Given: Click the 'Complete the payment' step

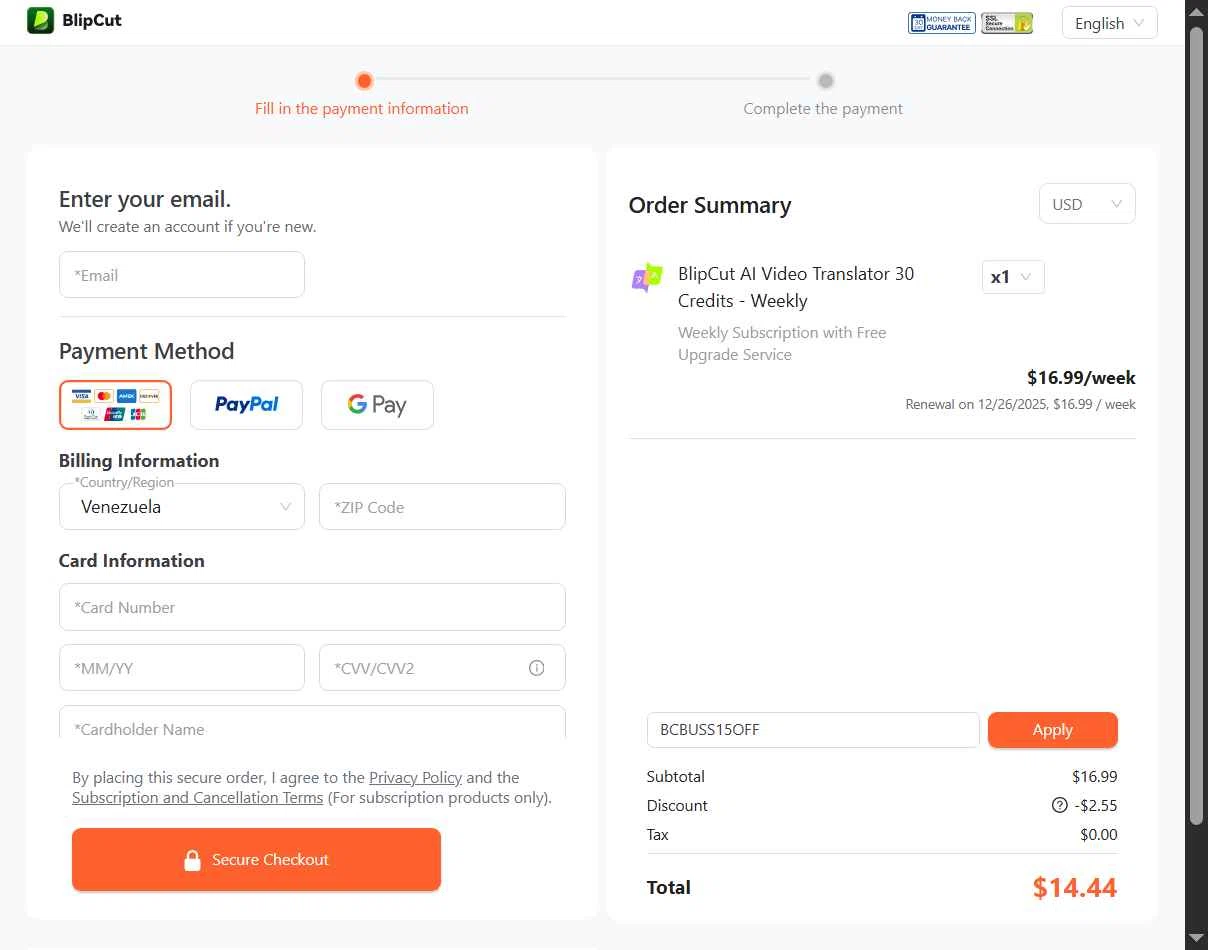Looking at the screenshot, I should (x=823, y=108).
